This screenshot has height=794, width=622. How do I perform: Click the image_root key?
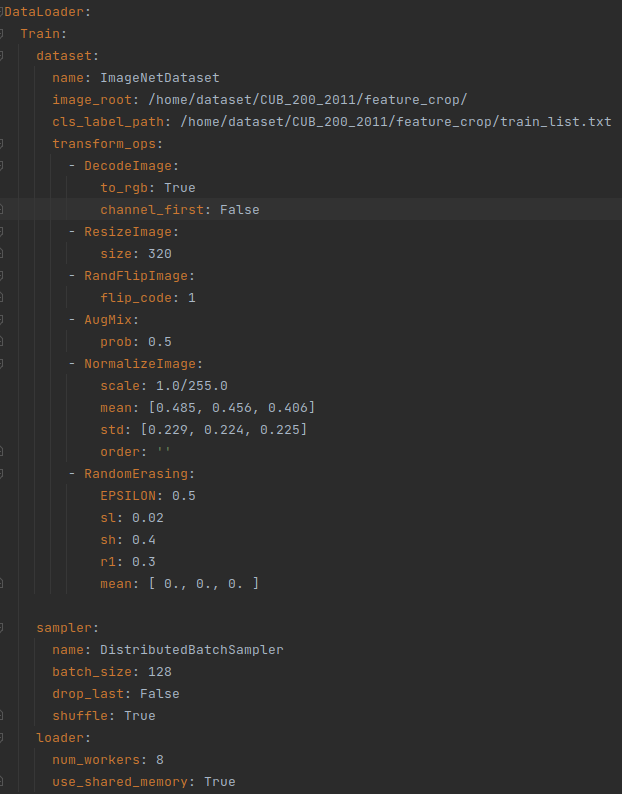pyautogui.click(x=92, y=100)
